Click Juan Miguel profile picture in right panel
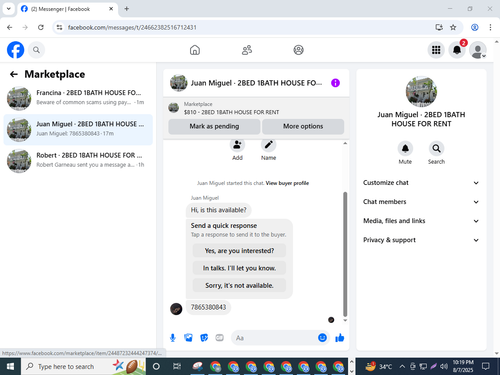 click(x=421, y=92)
